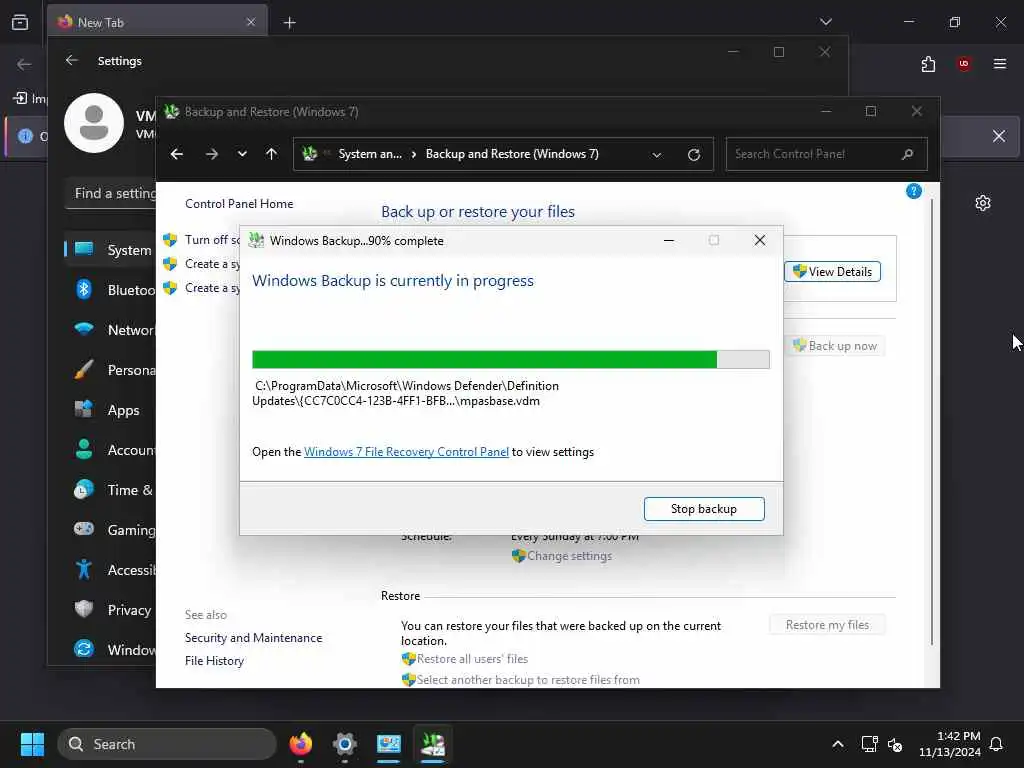
Task: Open a new Firefox tab
Action: (x=289, y=23)
